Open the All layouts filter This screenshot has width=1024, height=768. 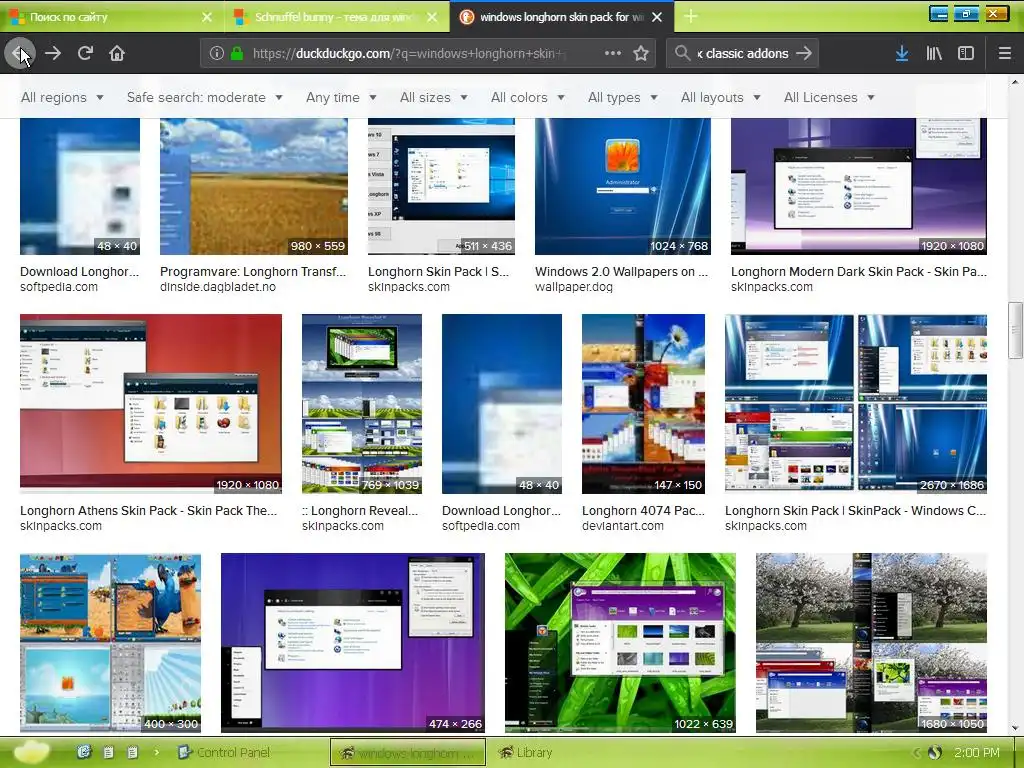(720, 97)
